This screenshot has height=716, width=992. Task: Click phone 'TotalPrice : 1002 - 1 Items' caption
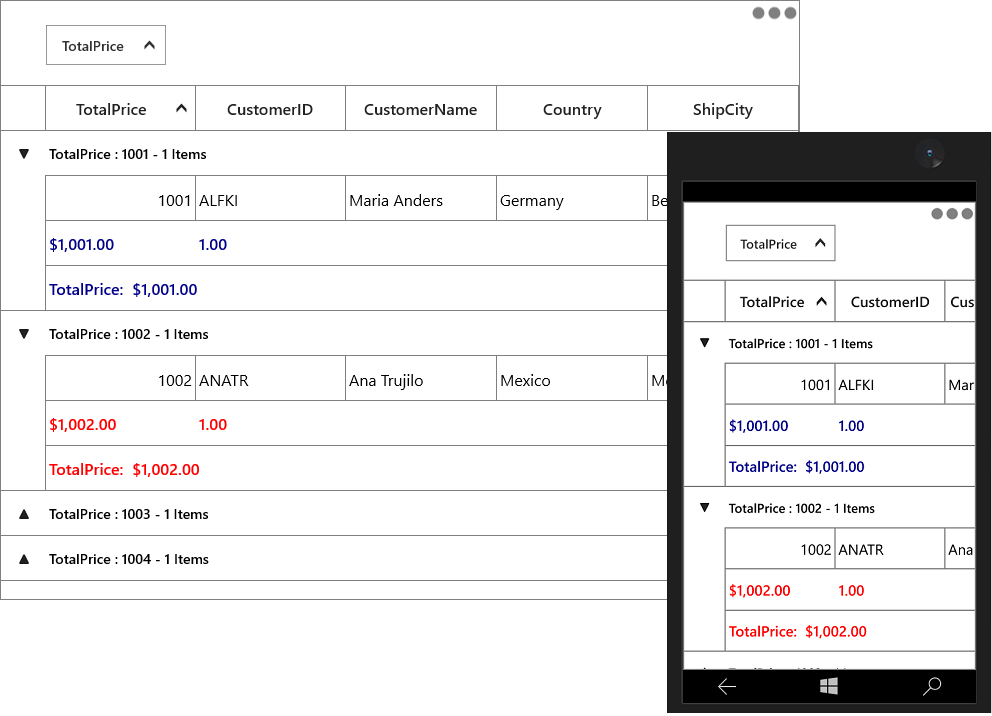(802, 509)
